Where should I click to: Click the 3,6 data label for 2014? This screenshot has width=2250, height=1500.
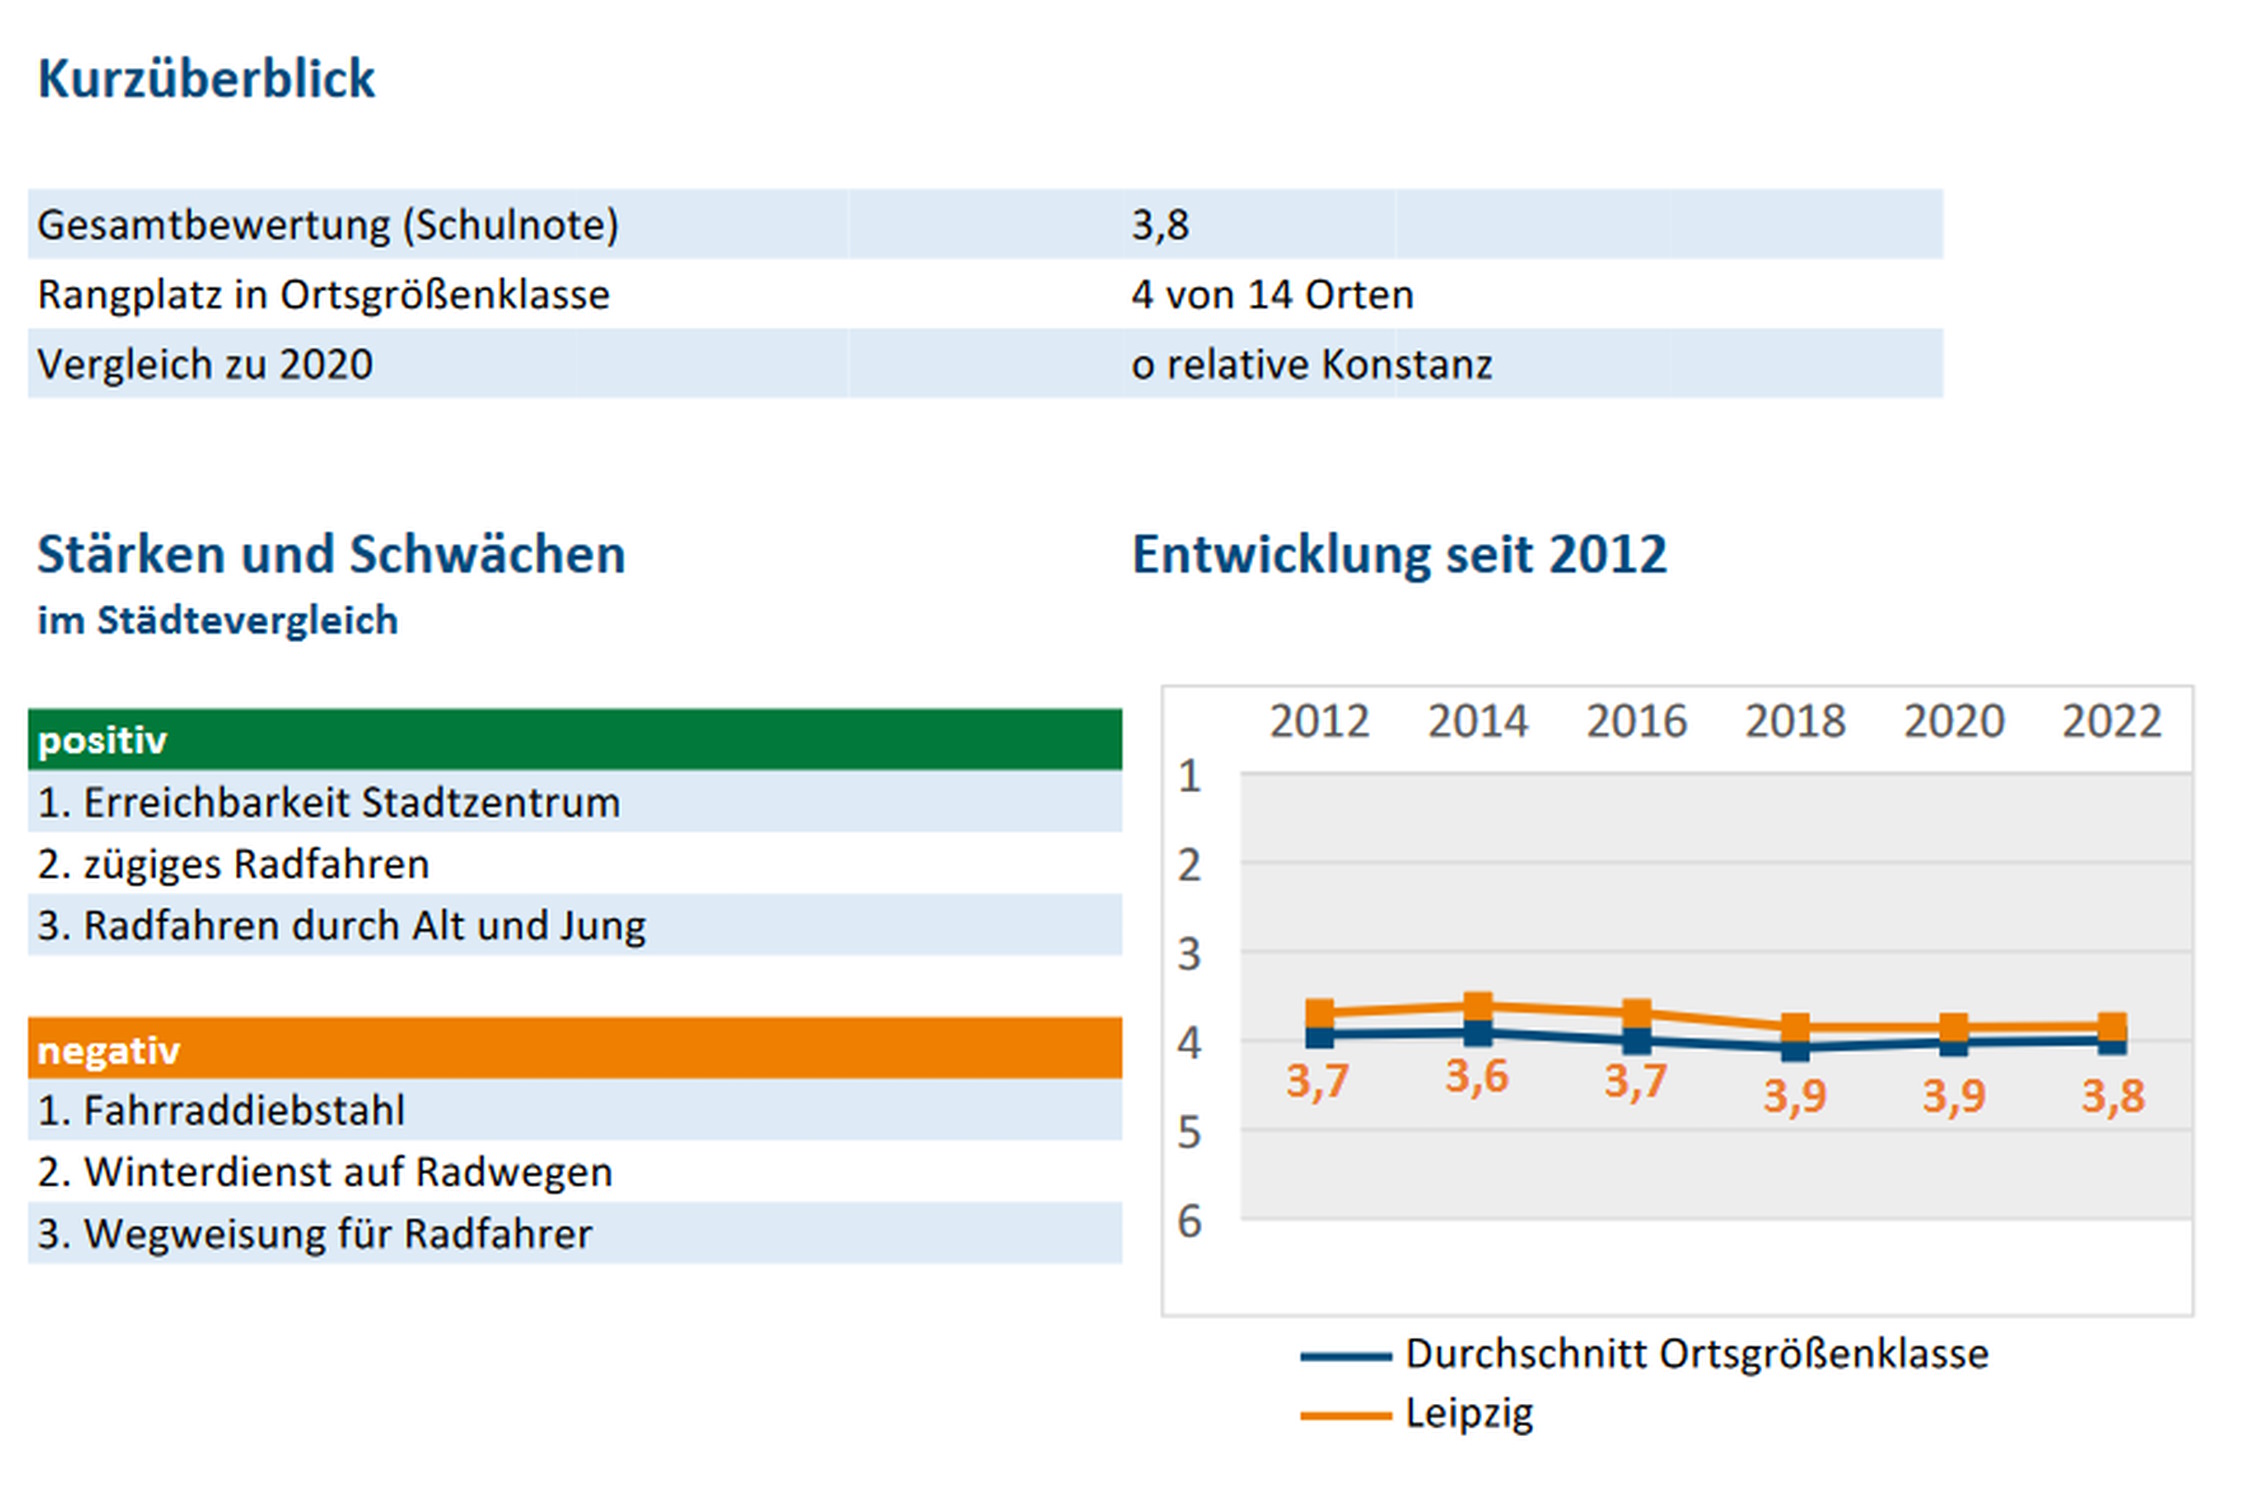click(1476, 1077)
